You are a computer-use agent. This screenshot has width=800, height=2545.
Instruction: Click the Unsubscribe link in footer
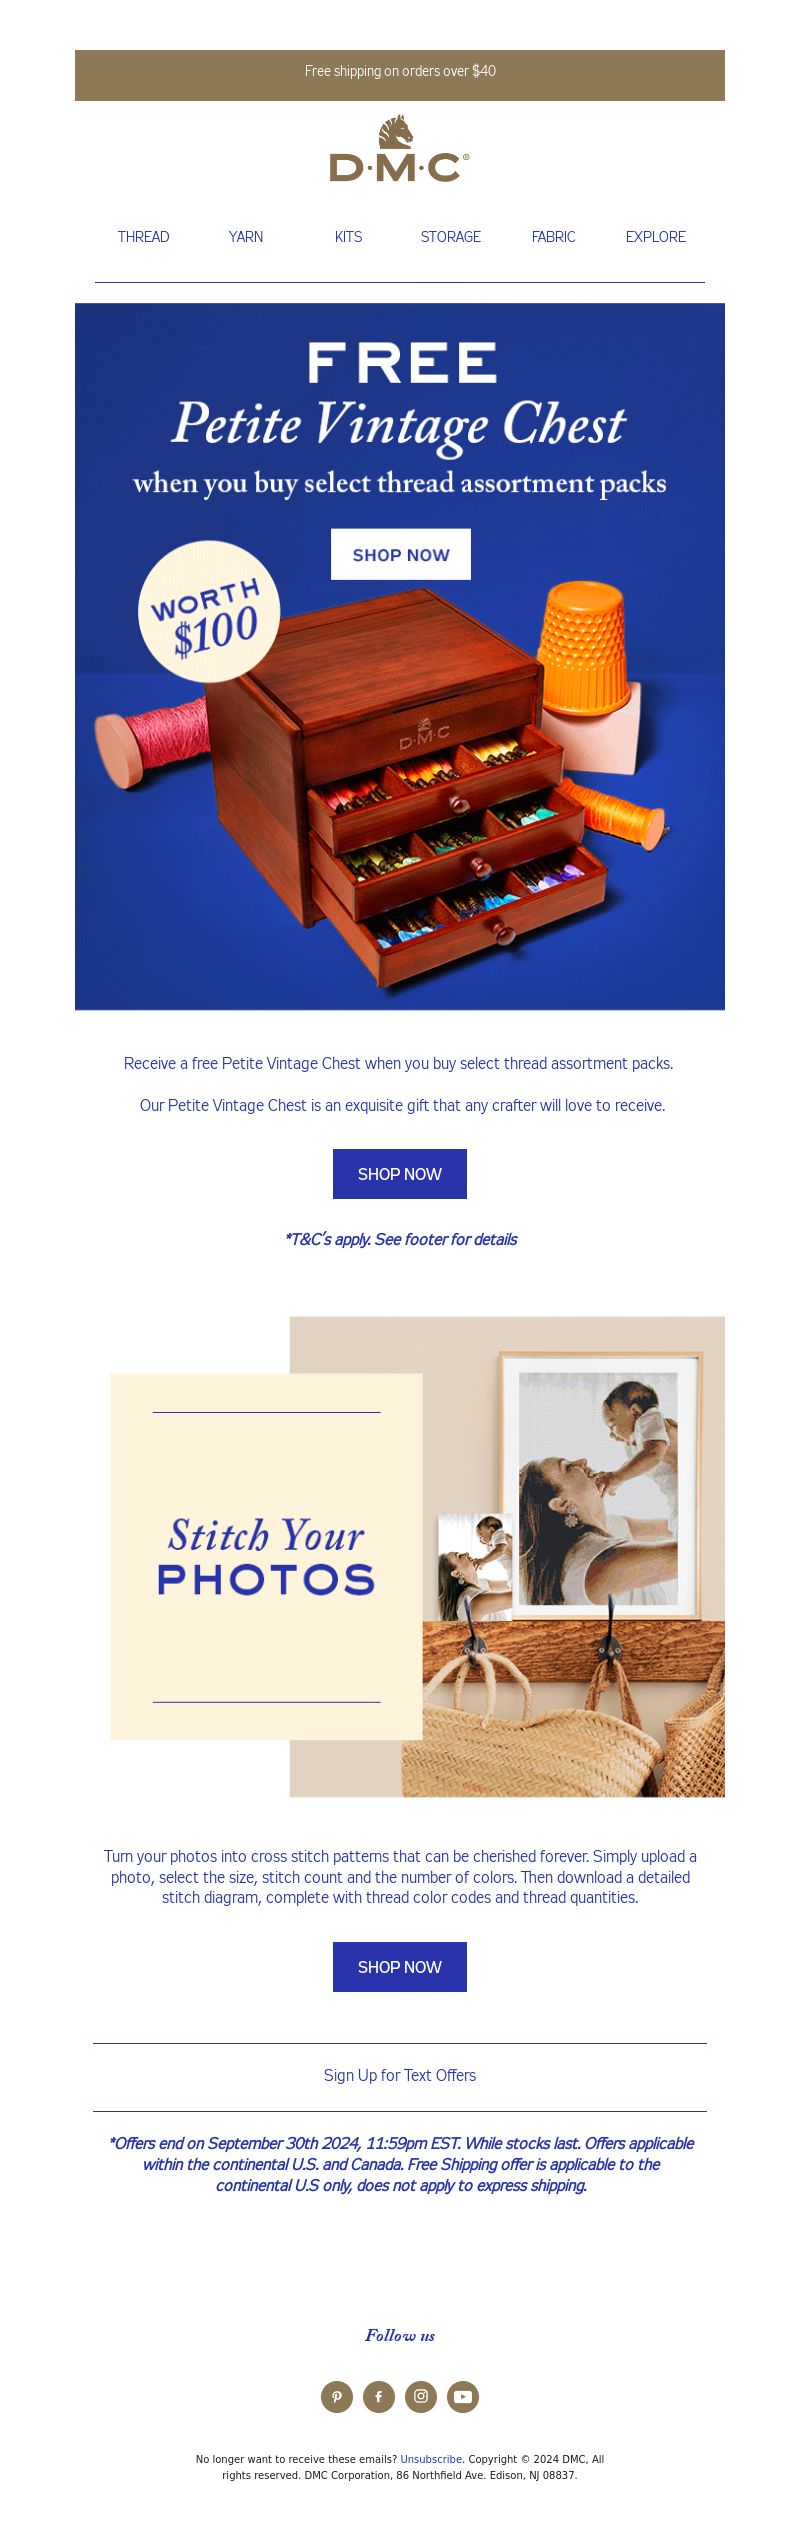pyautogui.click(x=431, y=2459)
